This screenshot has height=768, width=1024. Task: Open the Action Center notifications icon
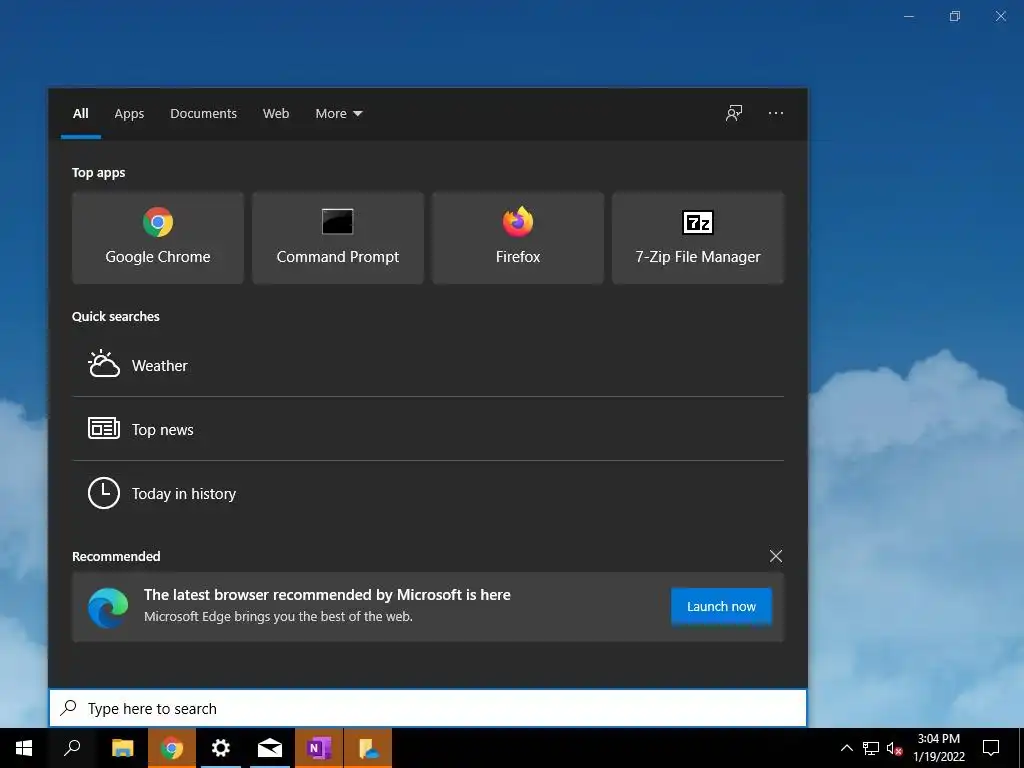[991, 748]
